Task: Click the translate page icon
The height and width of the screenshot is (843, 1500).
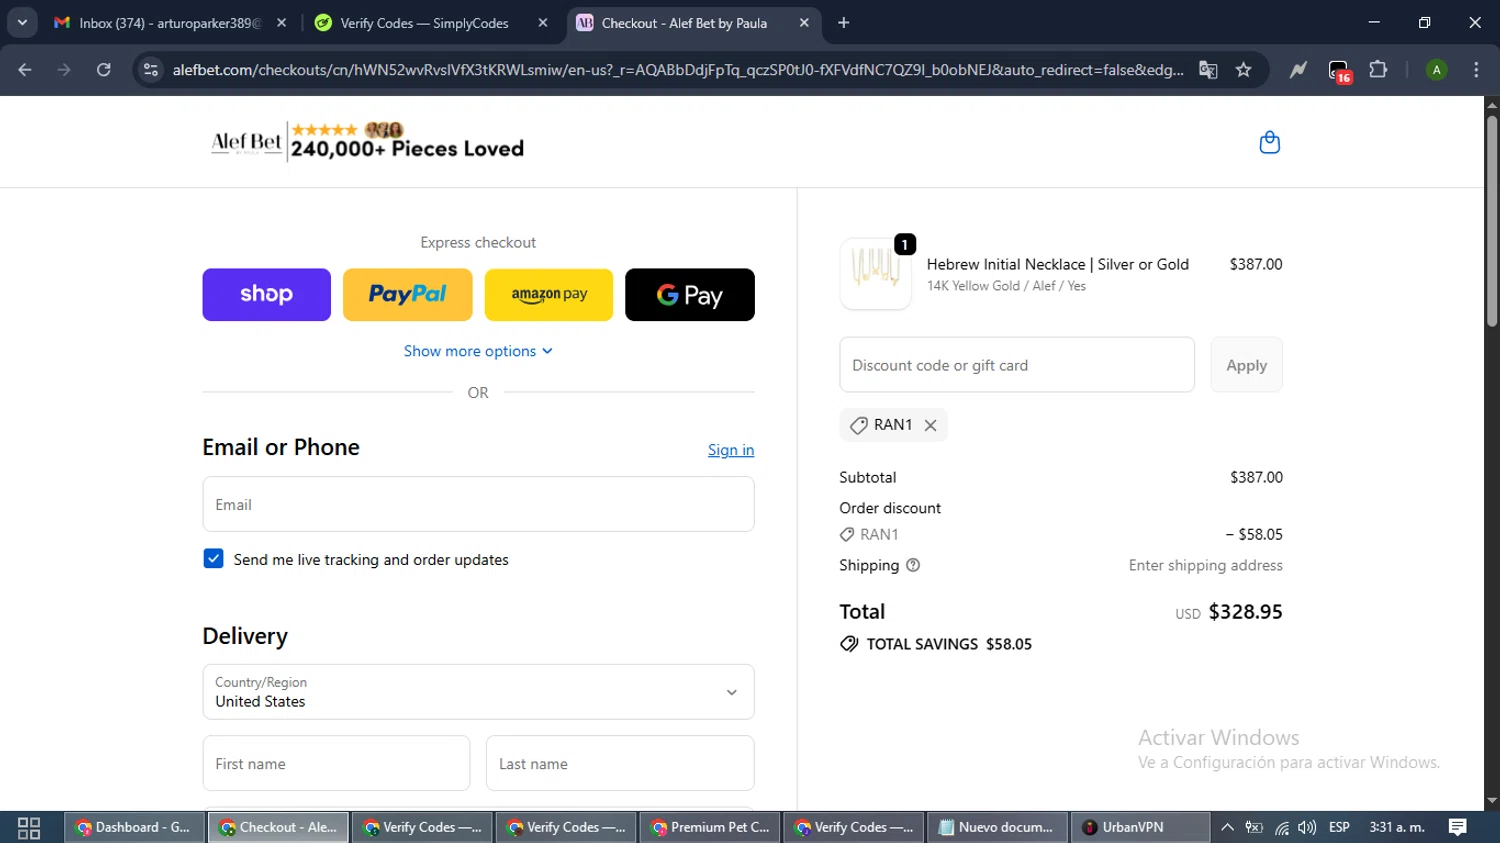Action: pos(1208,70)
